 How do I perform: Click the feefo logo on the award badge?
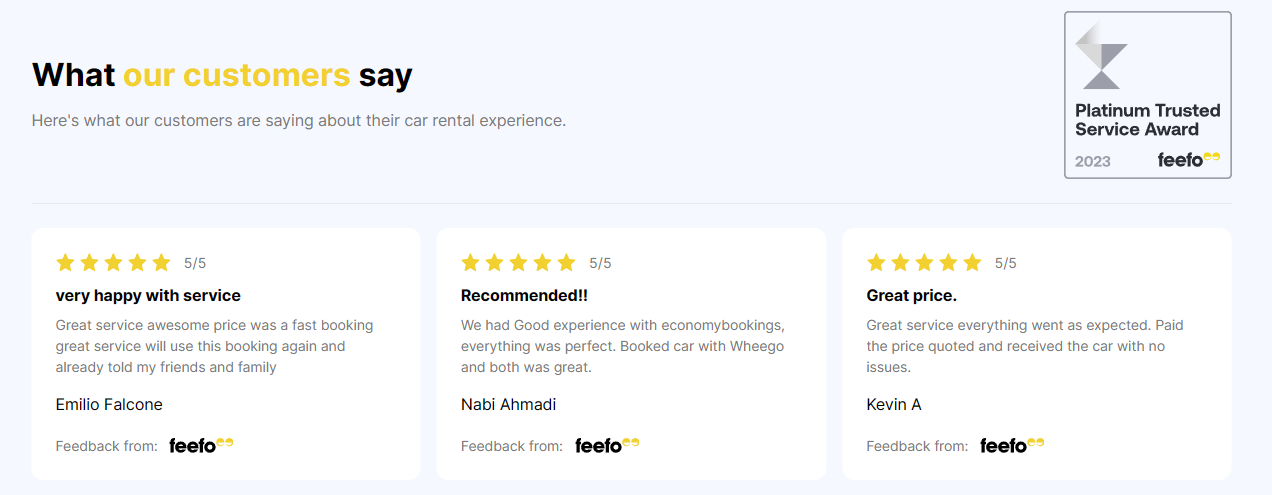point(1189,160)
